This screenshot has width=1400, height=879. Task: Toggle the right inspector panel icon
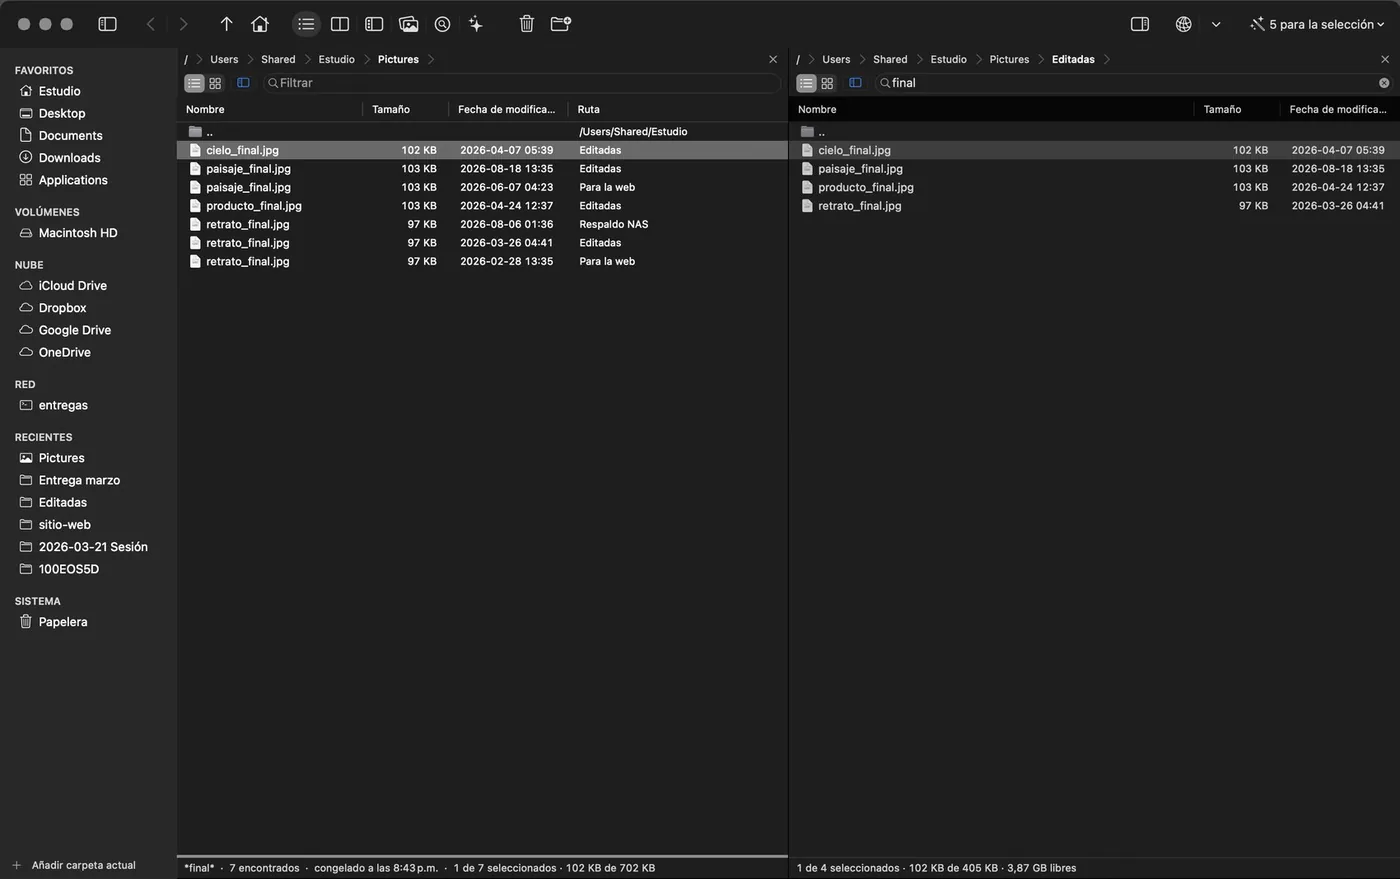tap(1139, 24)
